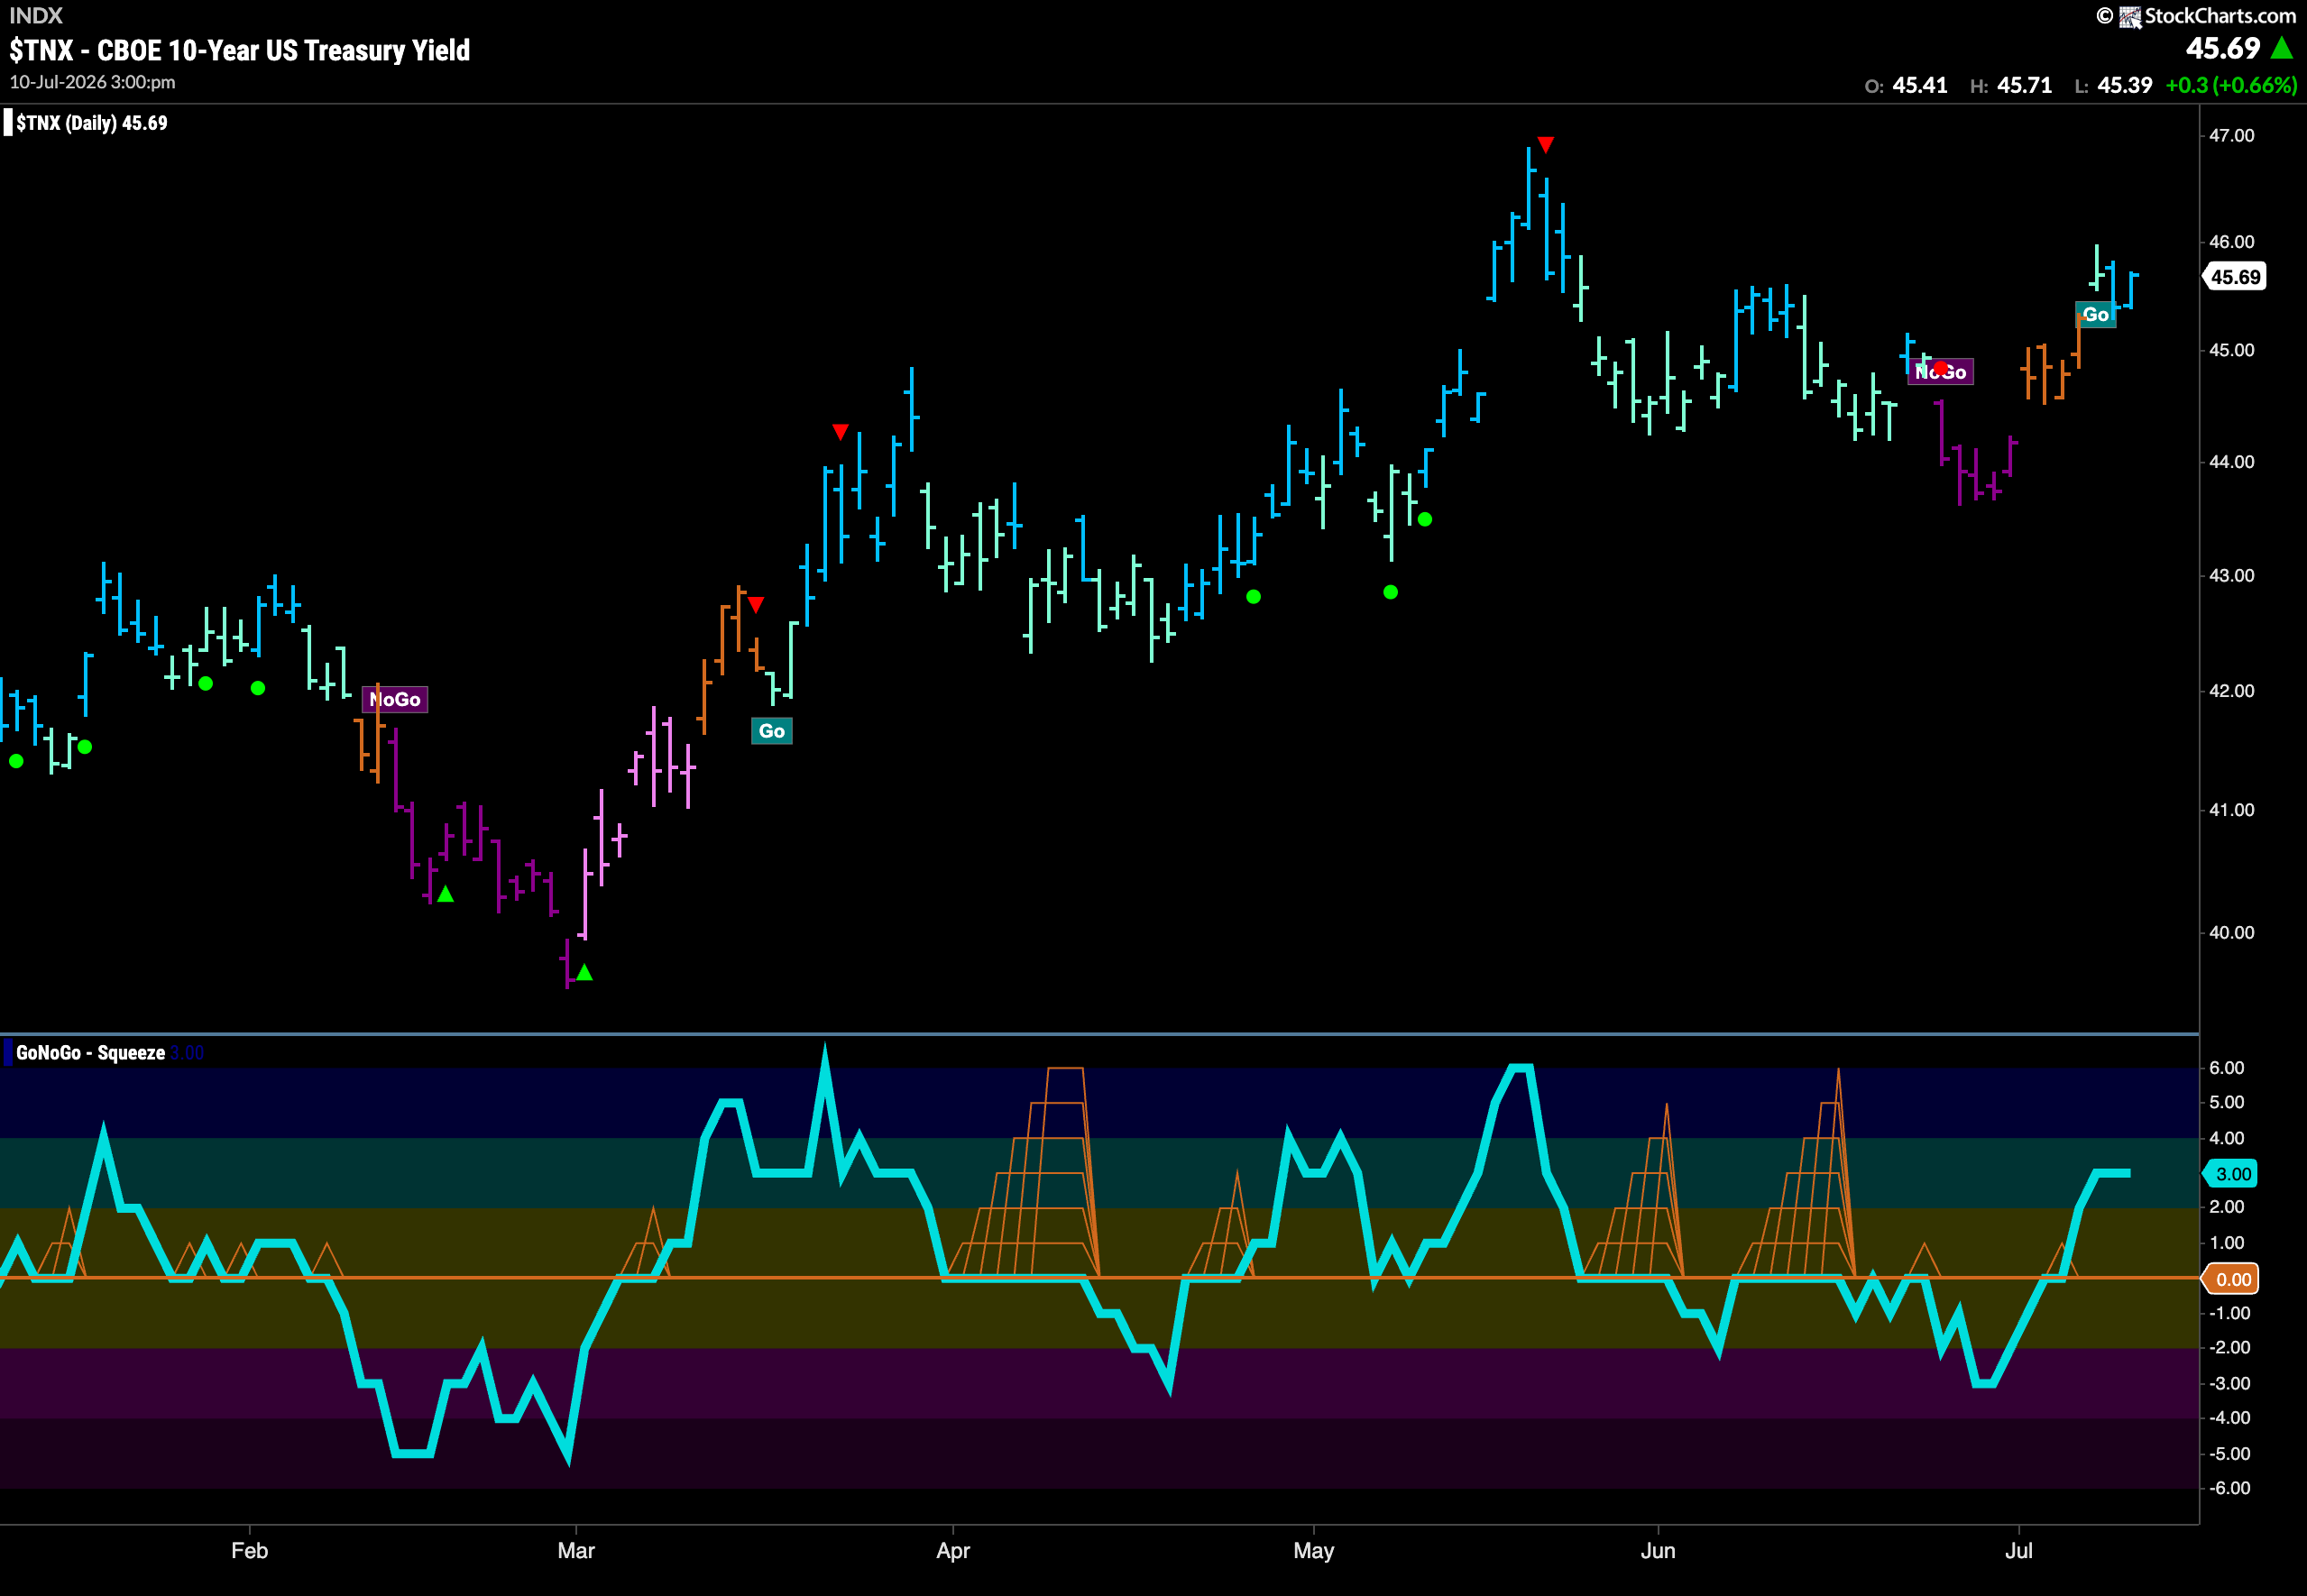Click the Jul label on time axis
Screen dimensions: 2307x1596
point(2018,1550)
